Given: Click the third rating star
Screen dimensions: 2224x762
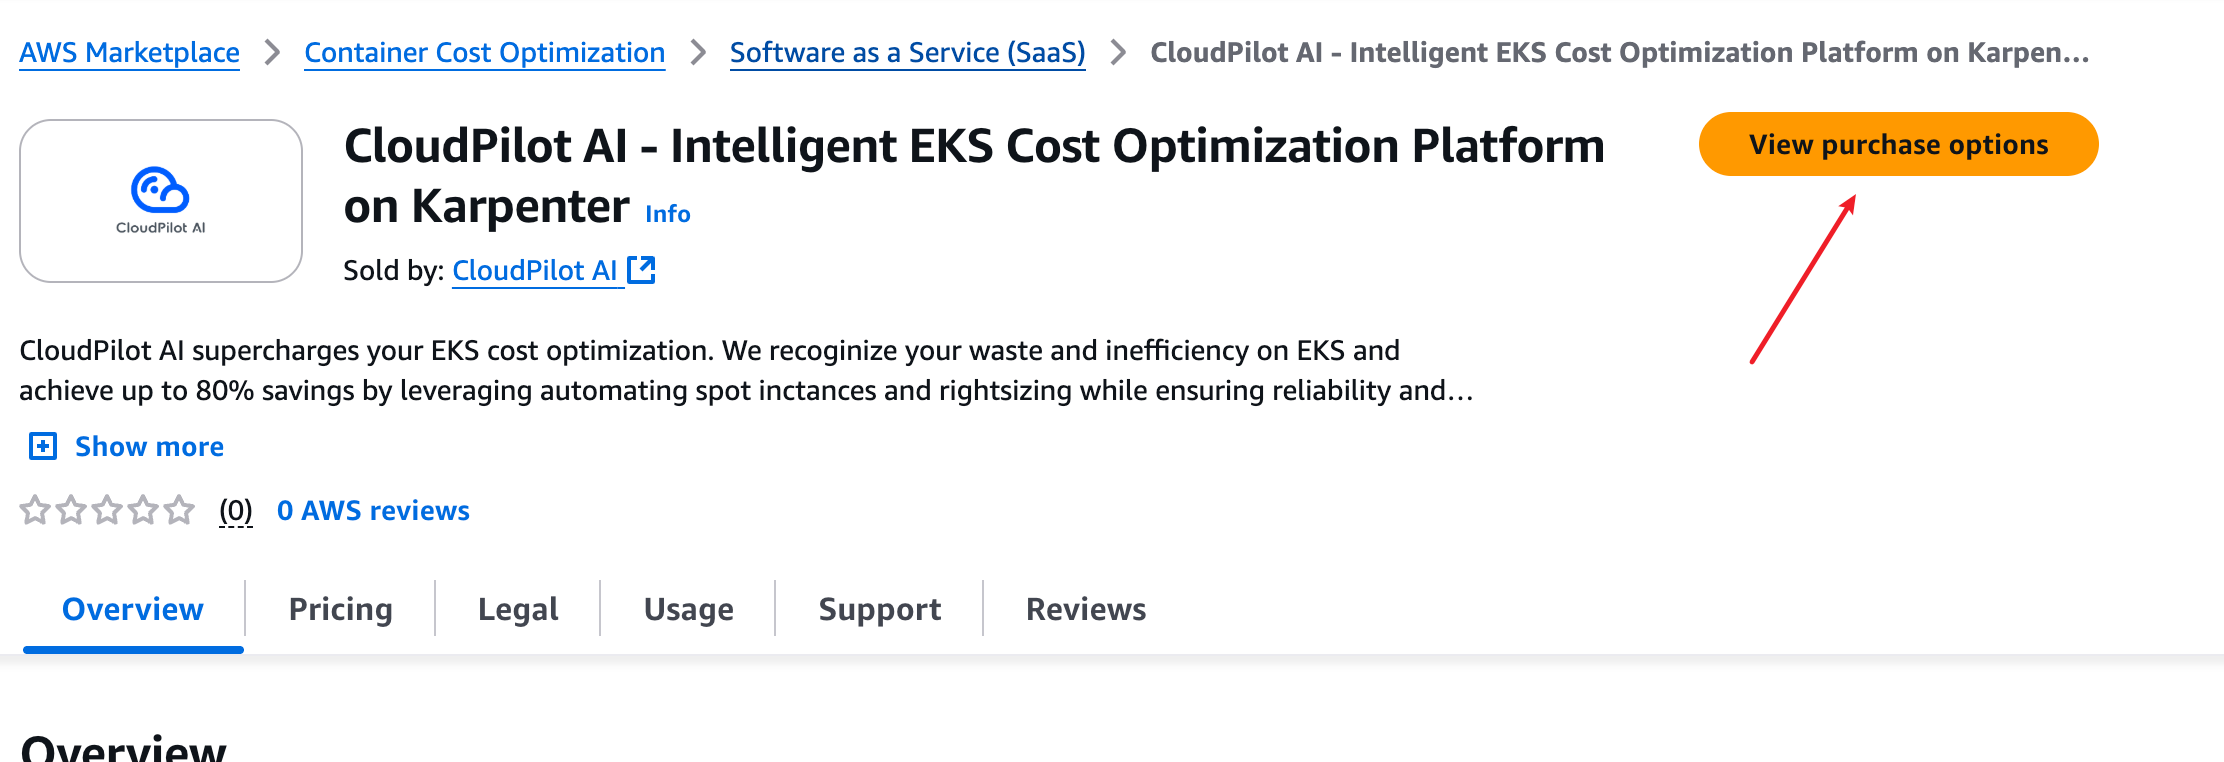Looking at the screenshot, I should 107,510.
